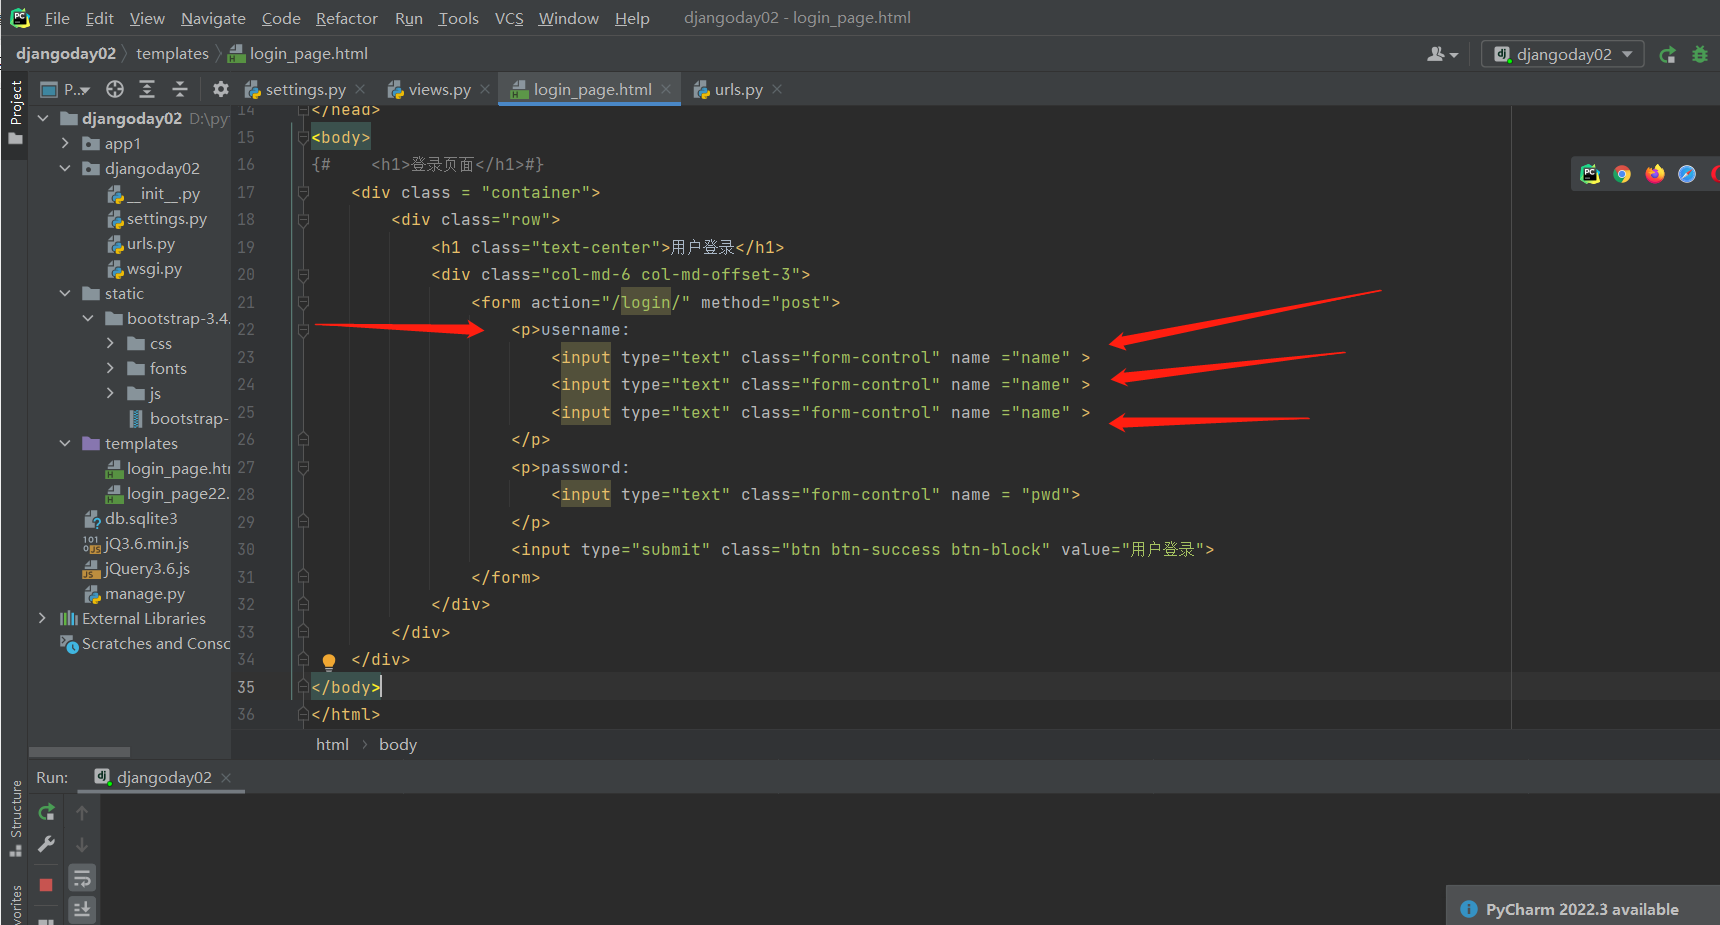This screenshot has height=925, width=1720.
Task: Stop the running process red square
Action: click(x=46, y=885)
